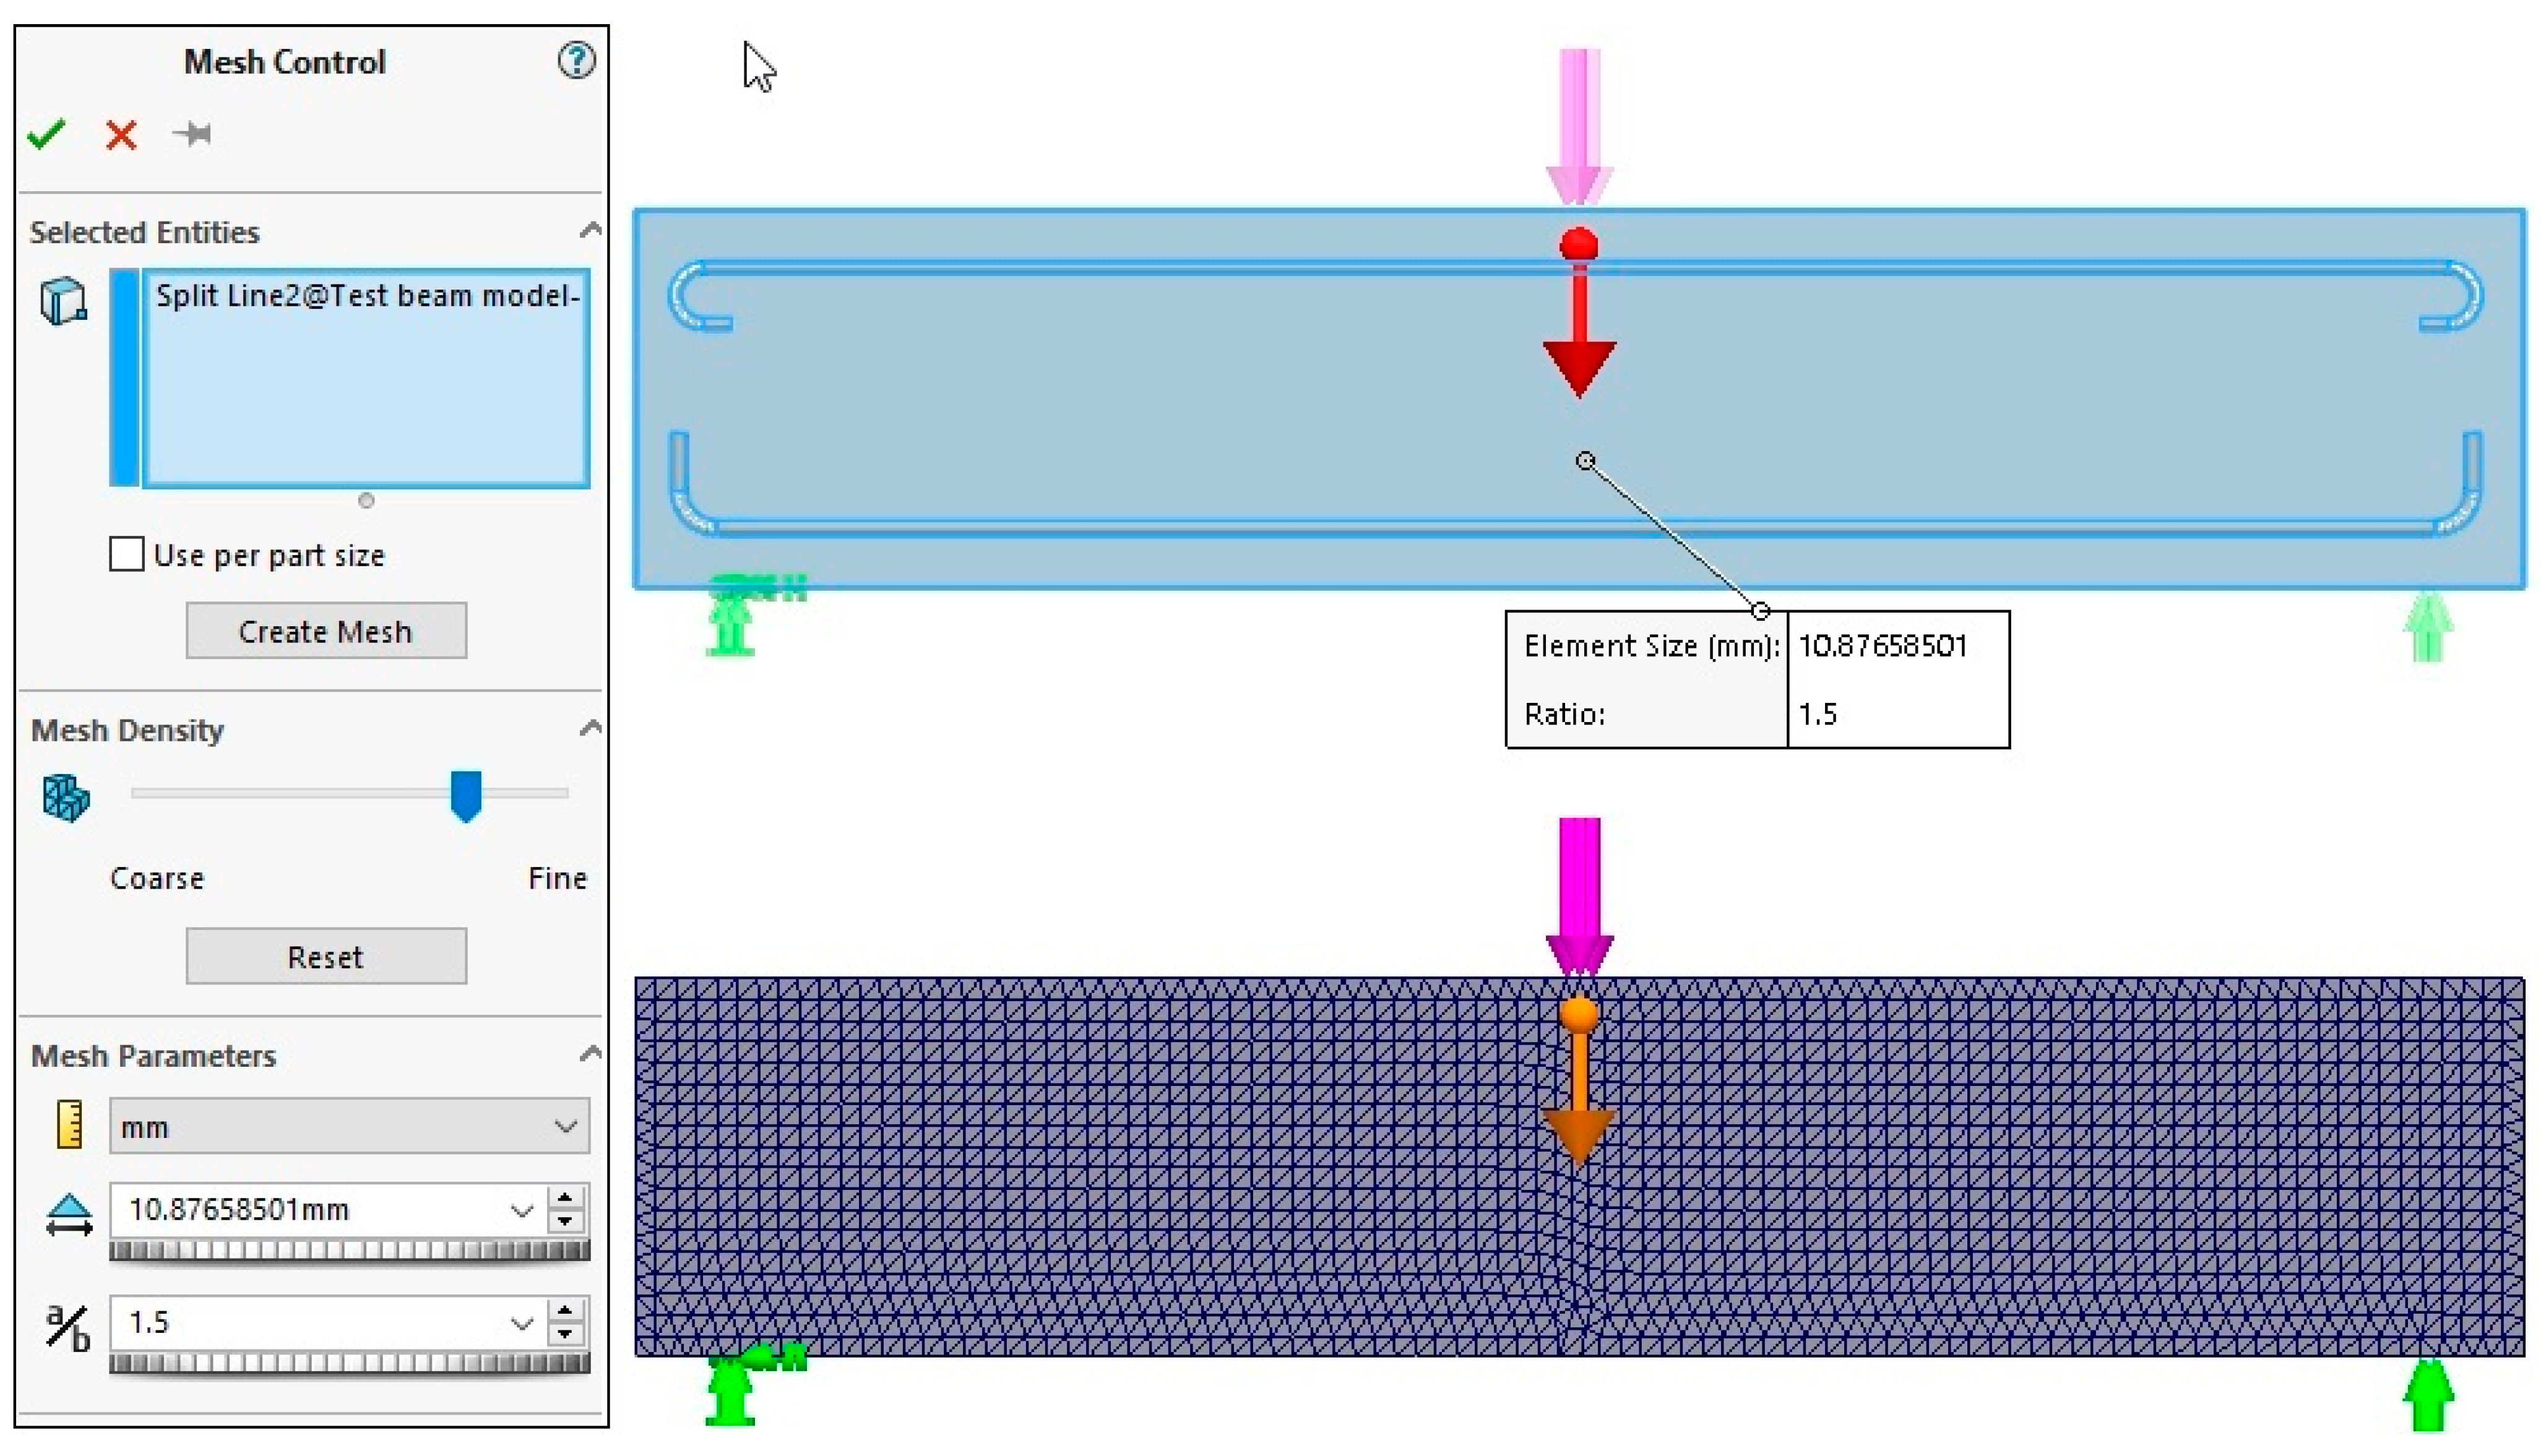This screenshot has height=1456, width=2541.
Task: Enable Use per part size checkbox
Action: tap(127, 554)
